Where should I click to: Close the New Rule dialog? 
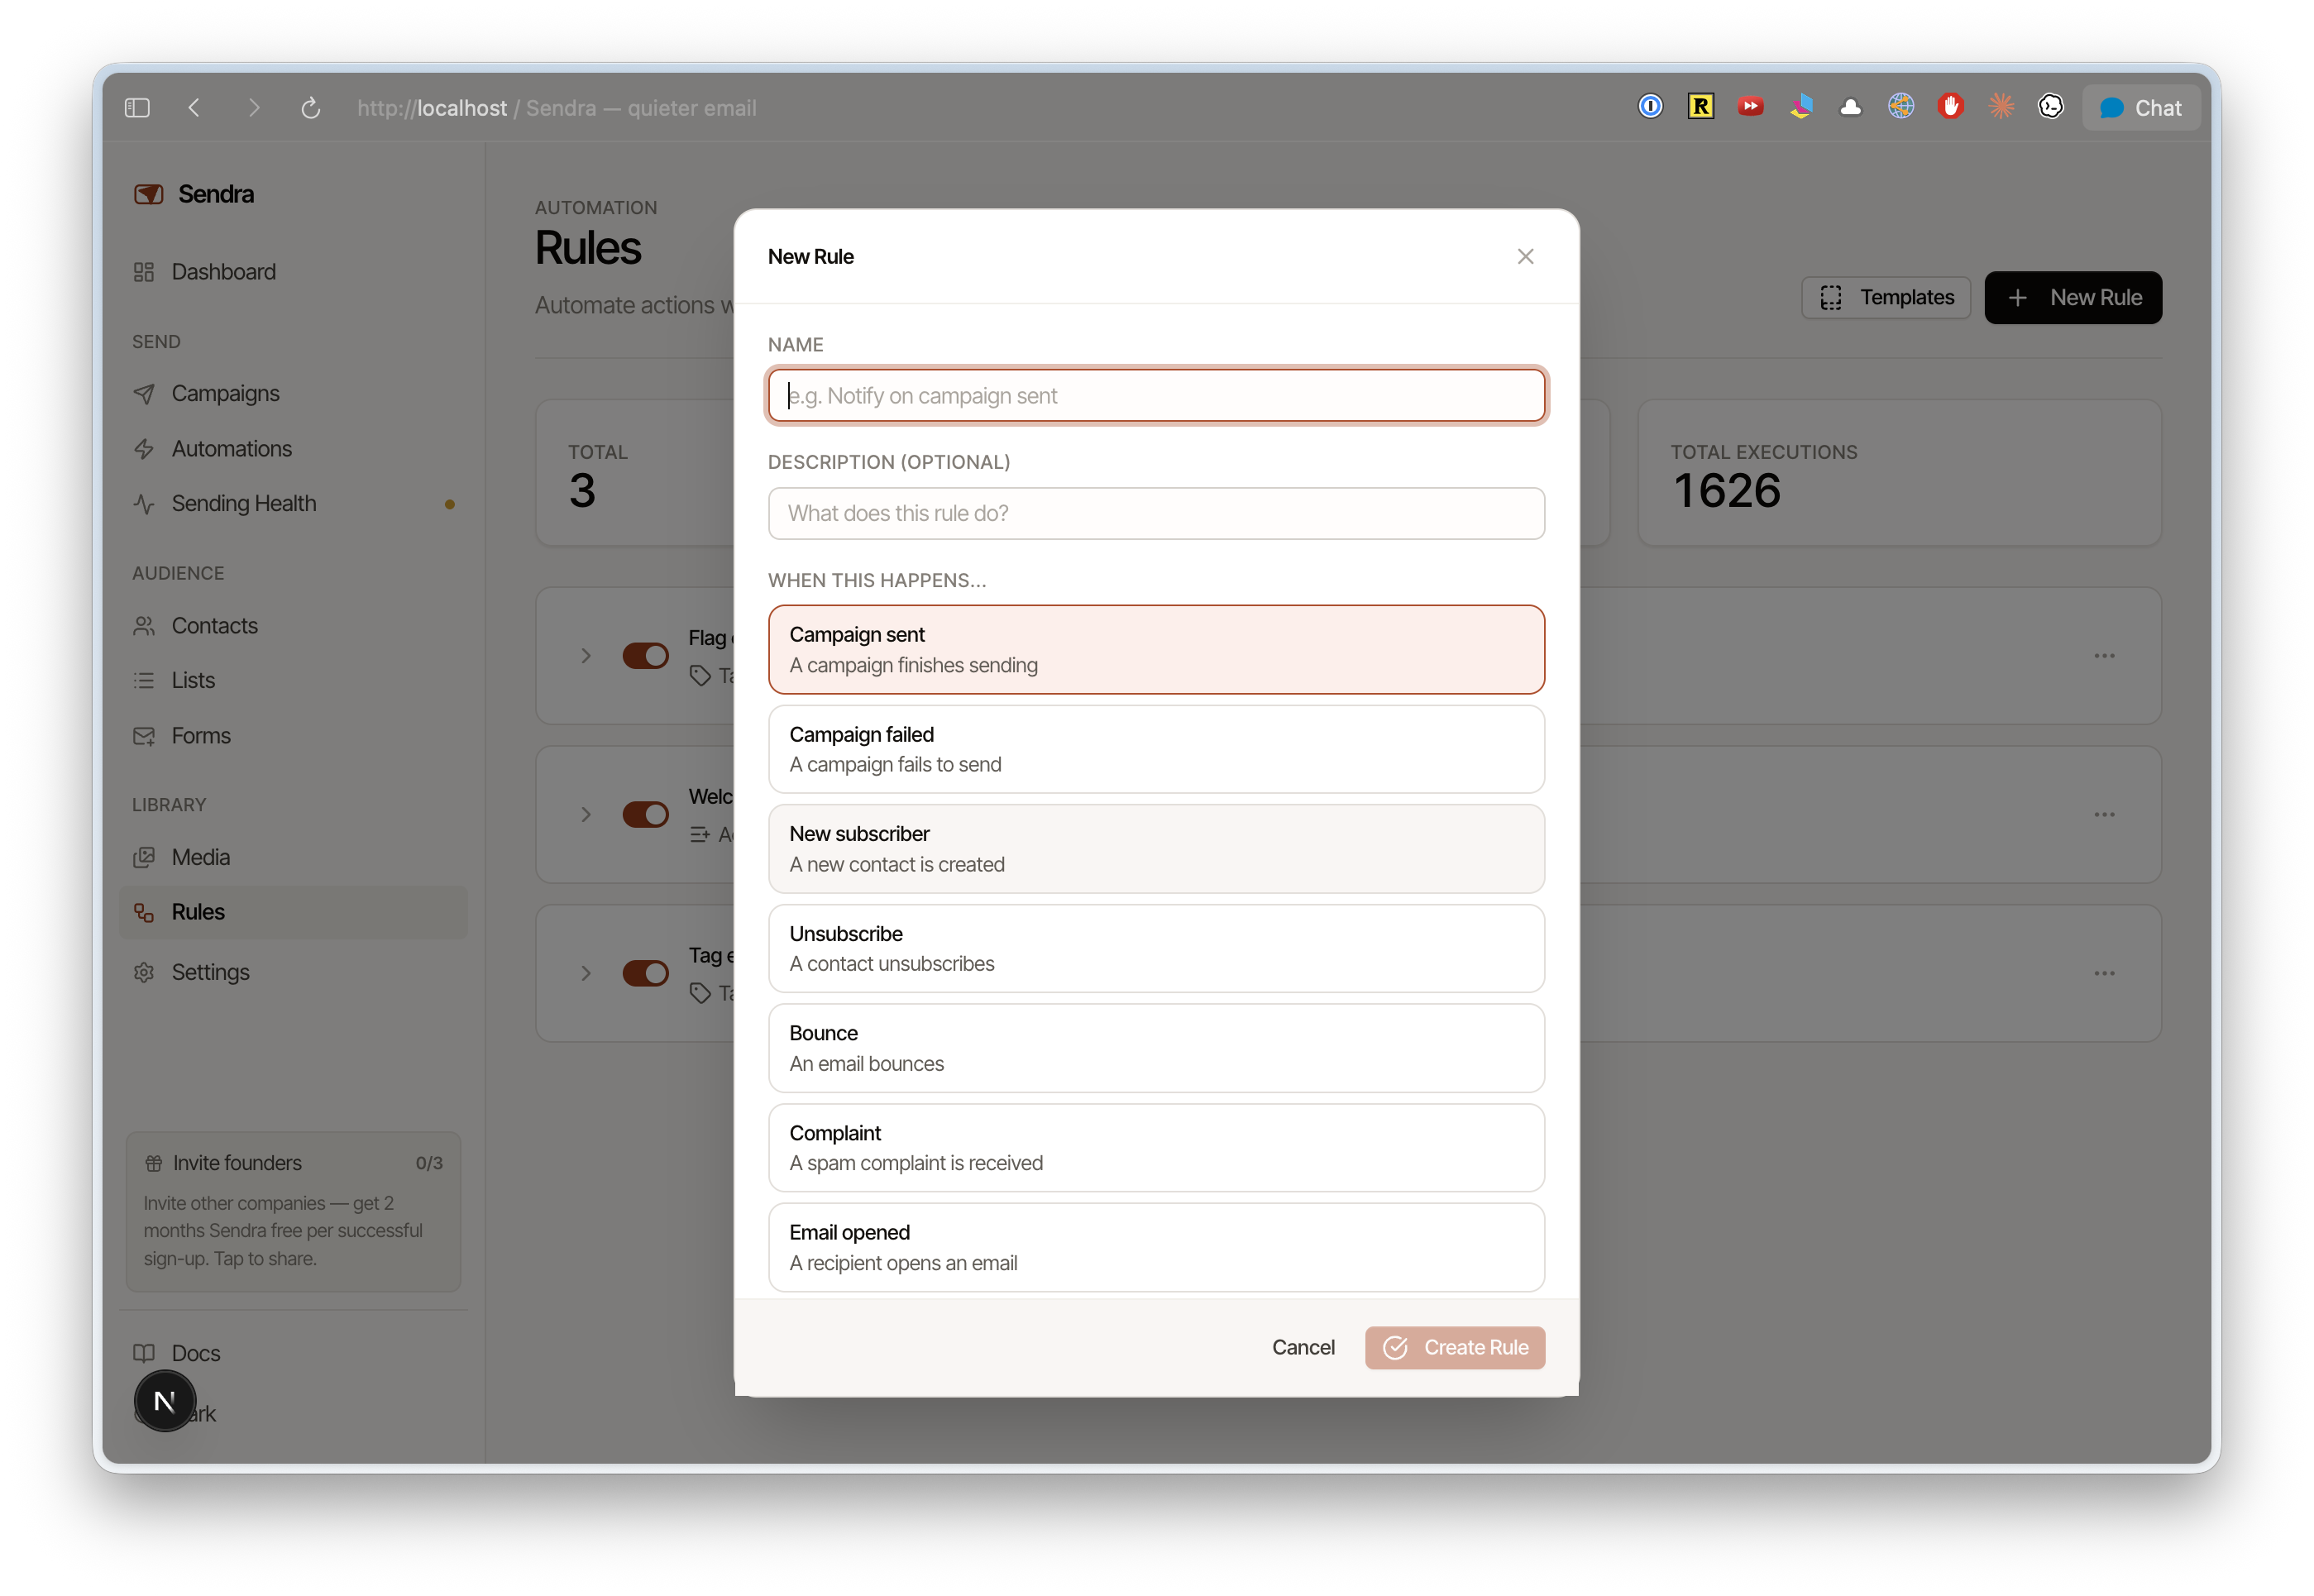1525,257
